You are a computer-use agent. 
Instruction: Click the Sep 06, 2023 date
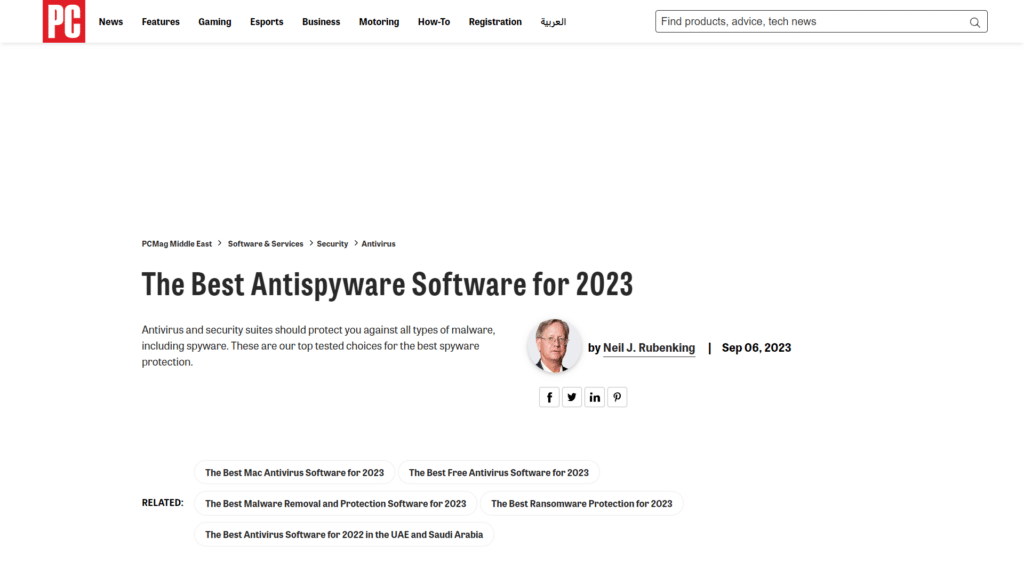tap(756, 348)
